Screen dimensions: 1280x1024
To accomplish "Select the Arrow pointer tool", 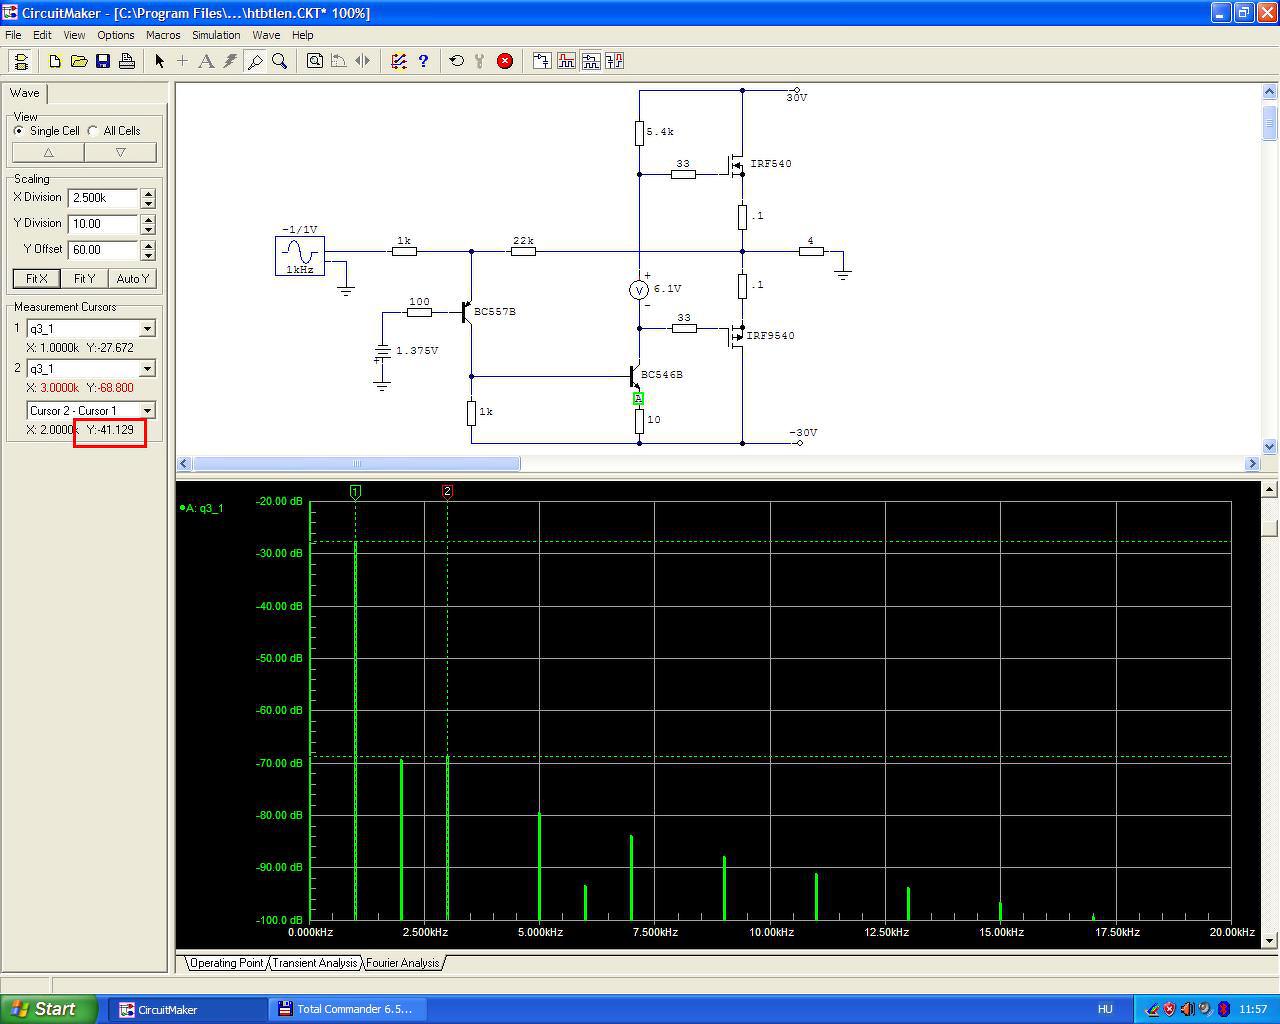I will pyautogui.click(x=159, y=61).
